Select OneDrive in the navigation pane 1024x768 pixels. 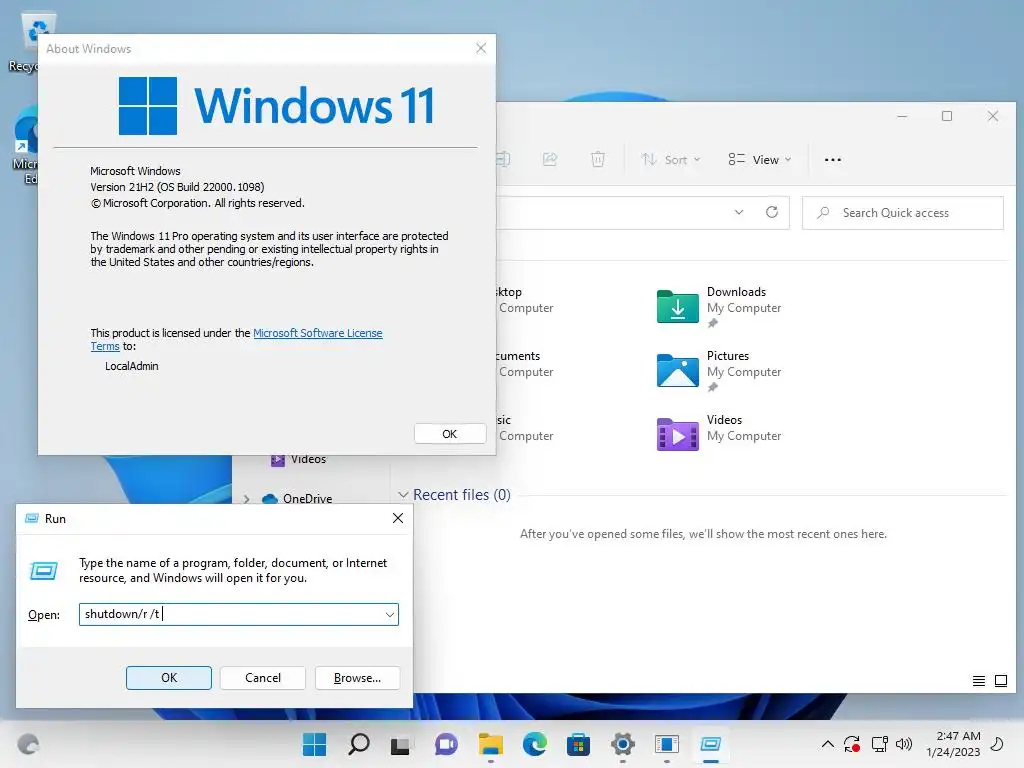click(x=307, y=498)
